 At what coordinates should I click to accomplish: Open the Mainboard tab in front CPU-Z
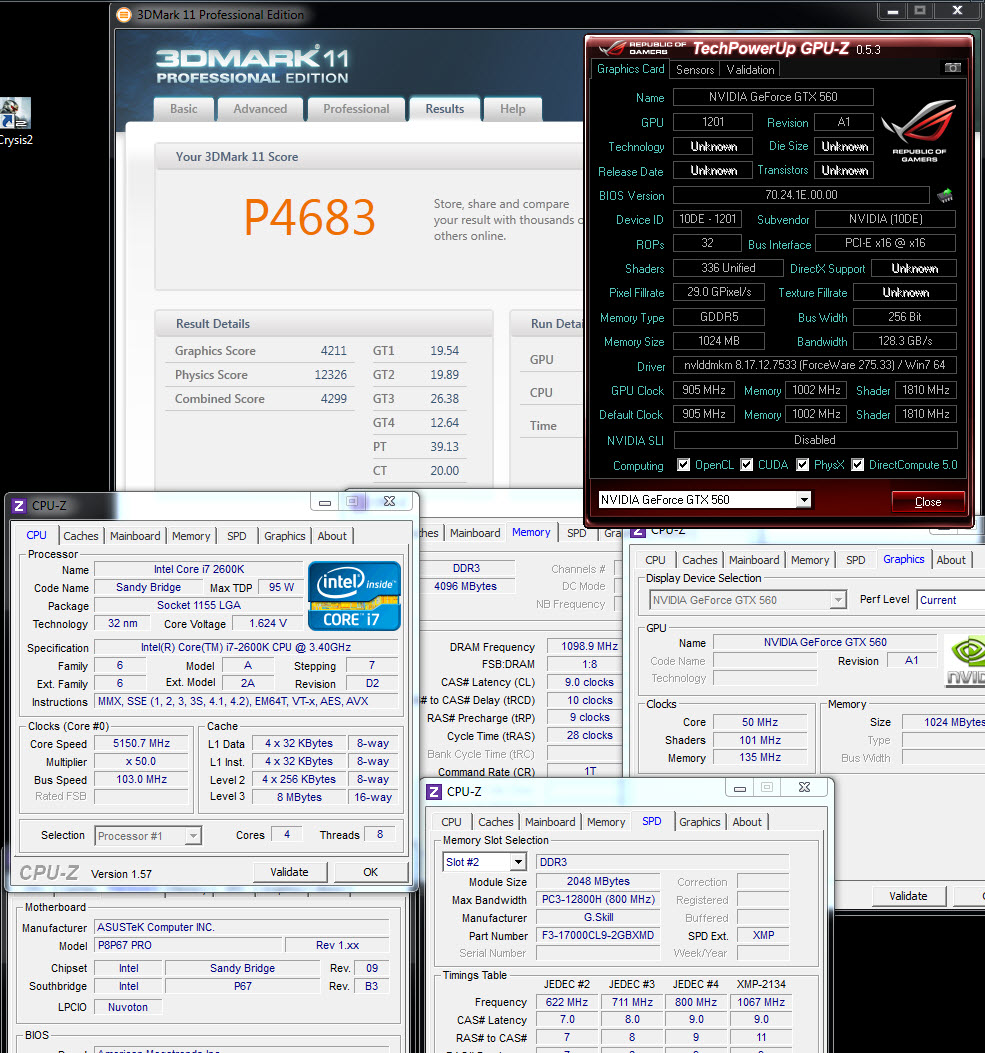(135, 536)
